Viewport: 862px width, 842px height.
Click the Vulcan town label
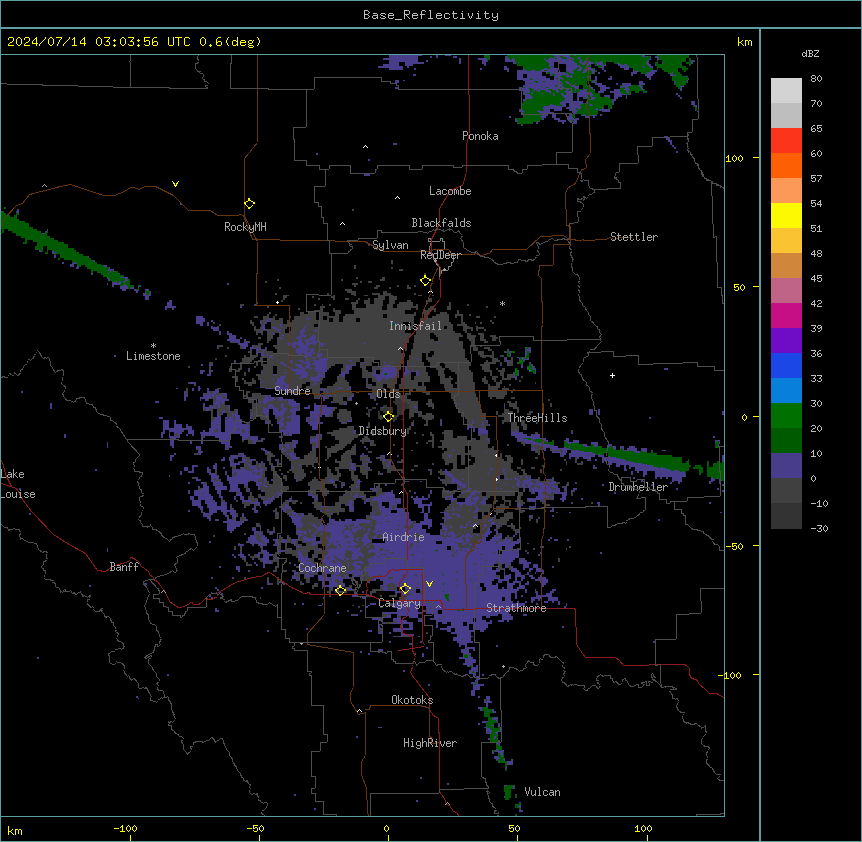[x=543, y=792]
